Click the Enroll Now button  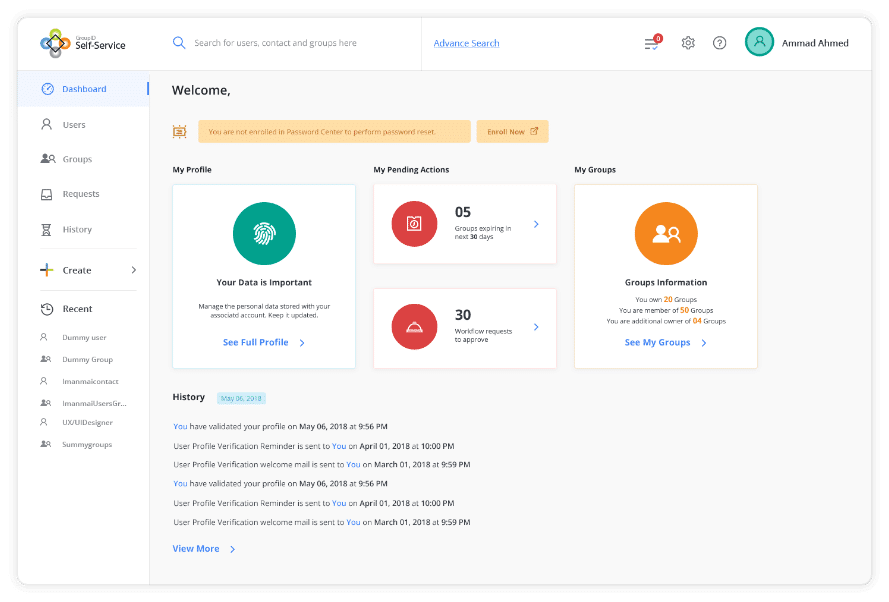tap(512, 131)
